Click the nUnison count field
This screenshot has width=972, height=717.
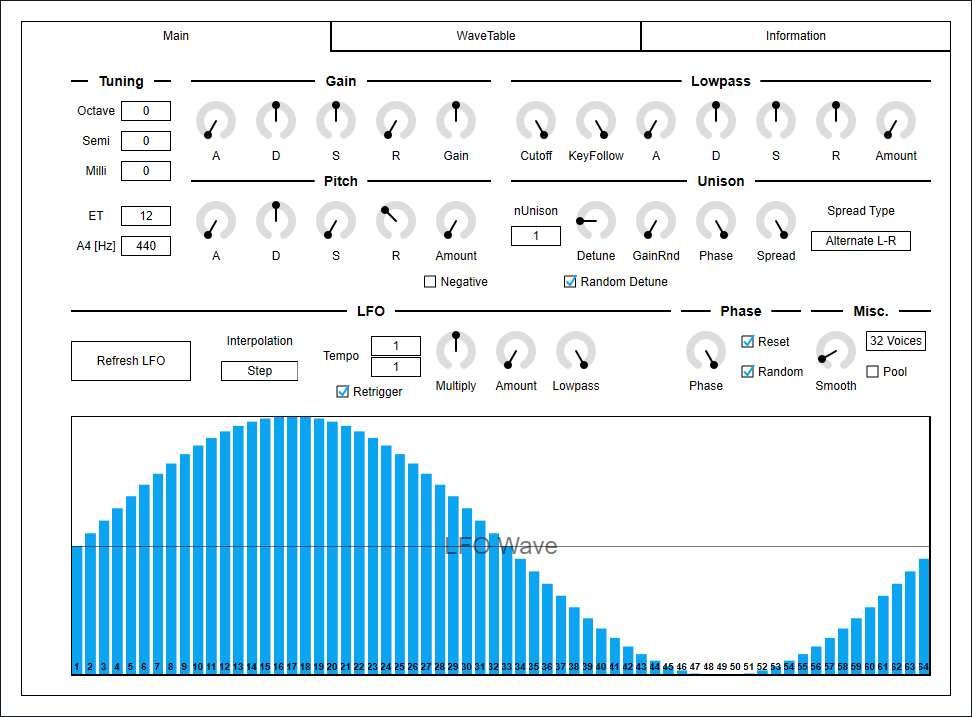point(536,235)
